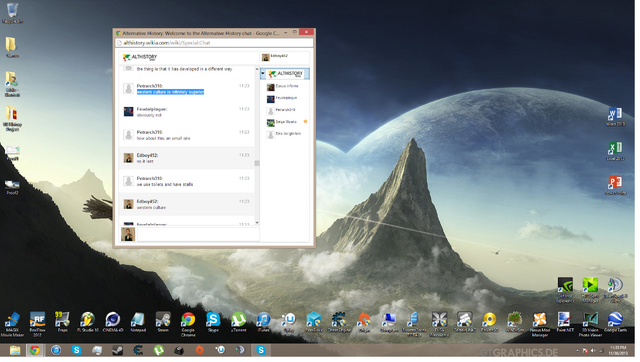This screenshot has height=362, width=640.
Task: Launch the Cheat Engine desktop shortcut
Action: pos(339,322)
